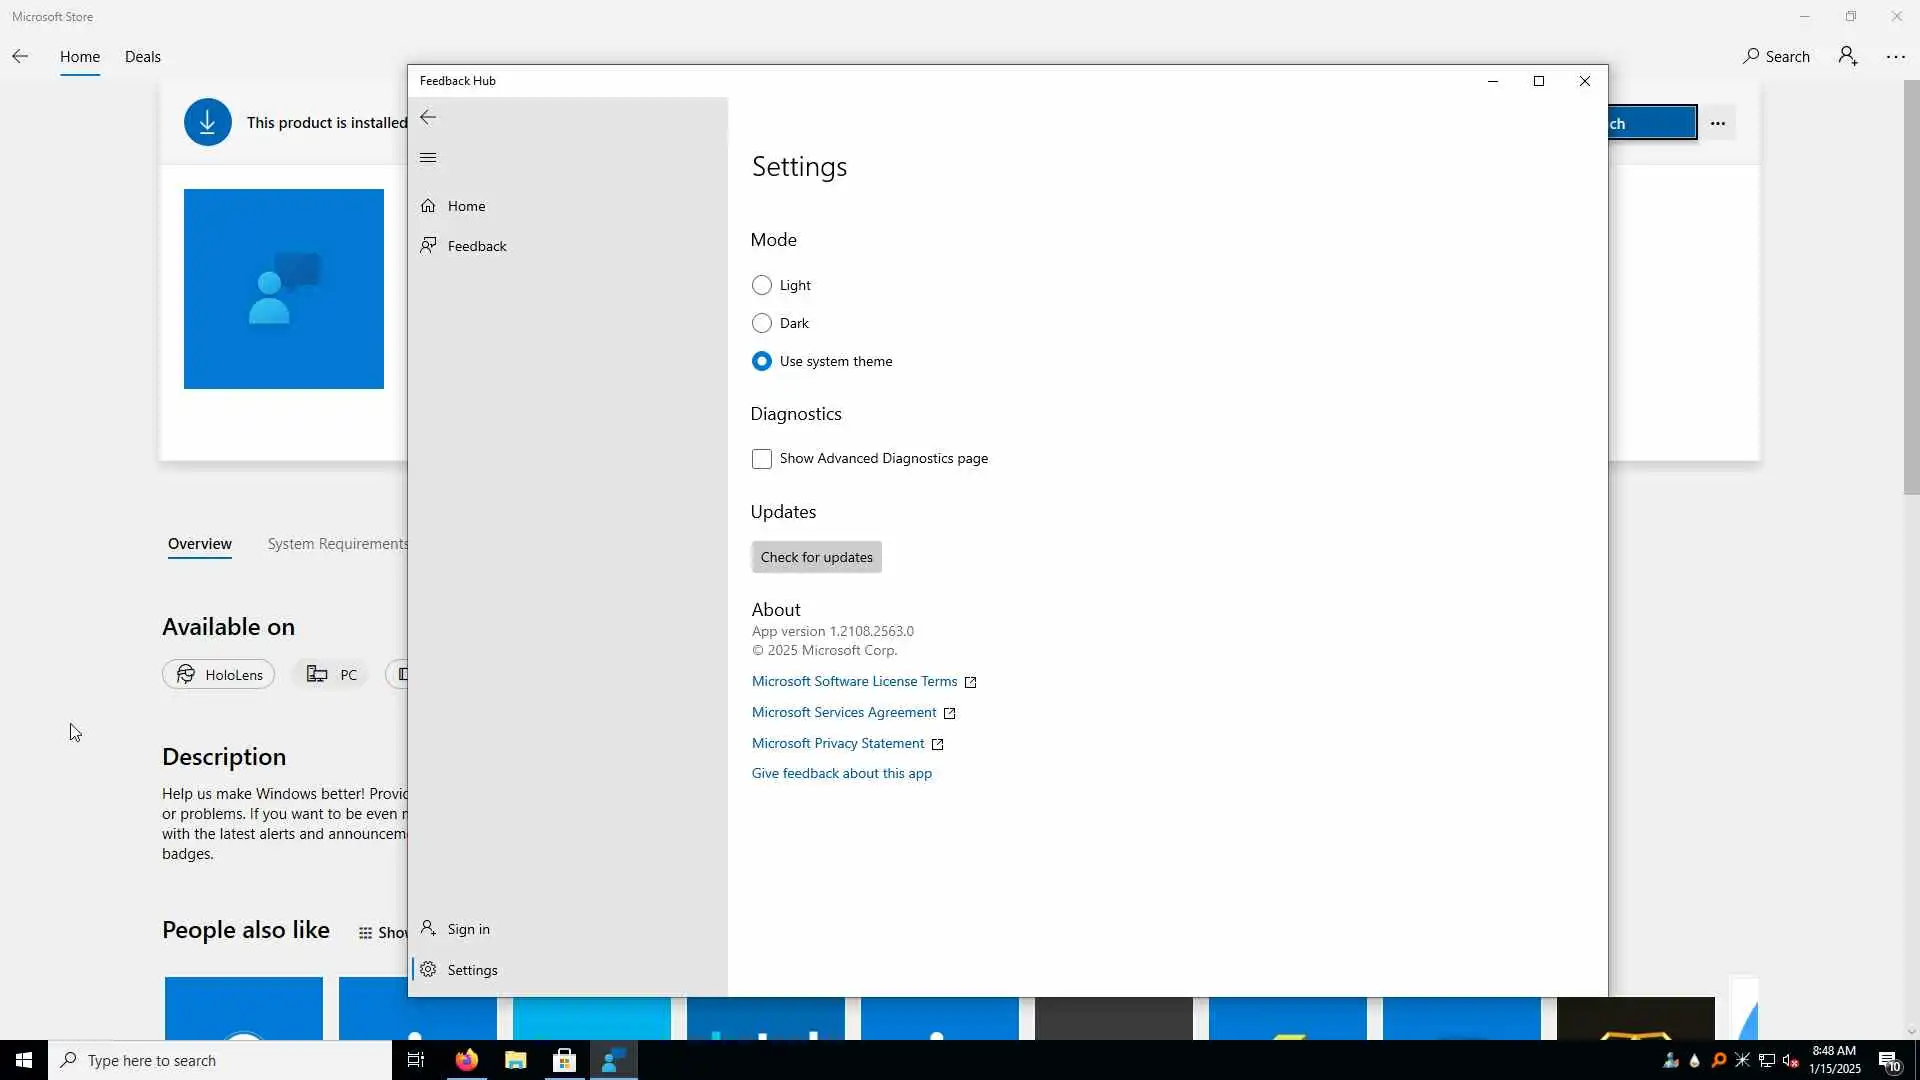Switch to the Overview tab
The image size is (1920, 1080).
pos(199,543)
